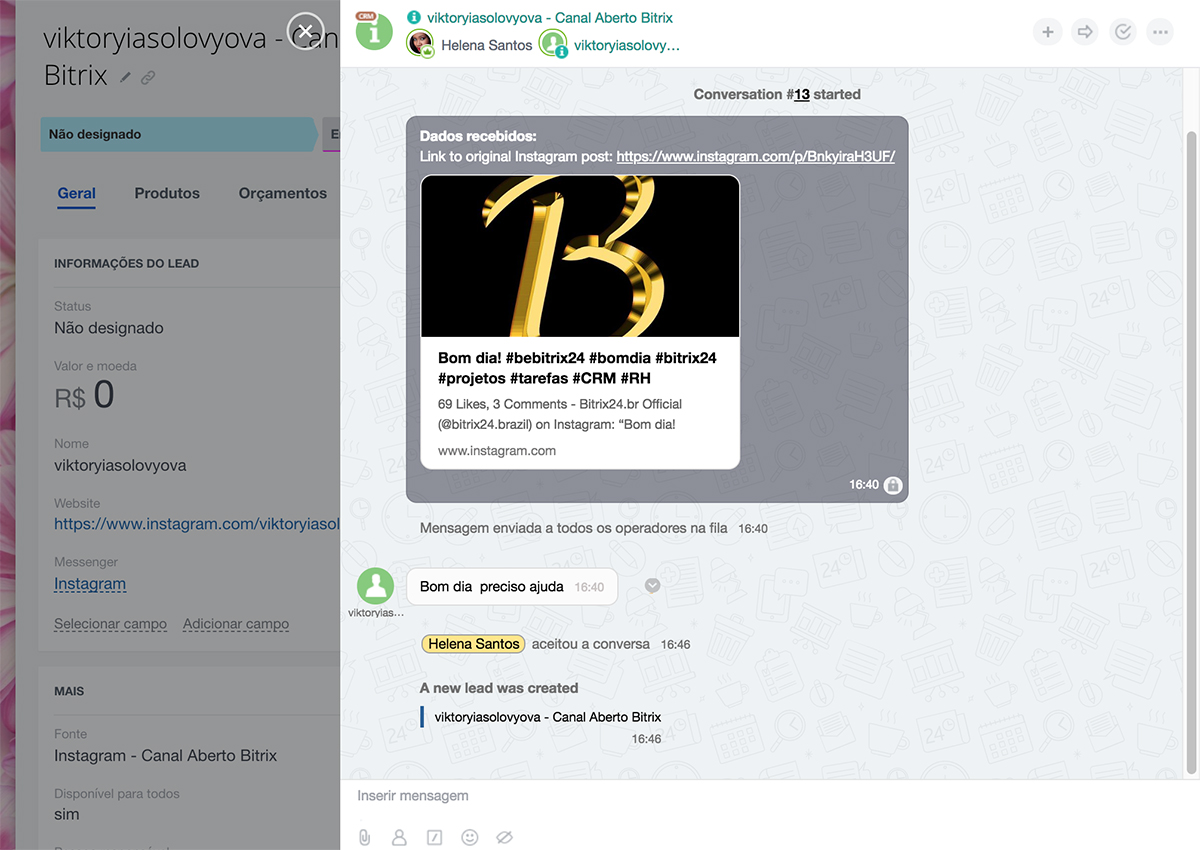Click the gold B Instagram post thumbnail
Screen dimensions: 1200x850
coord(580,256)
